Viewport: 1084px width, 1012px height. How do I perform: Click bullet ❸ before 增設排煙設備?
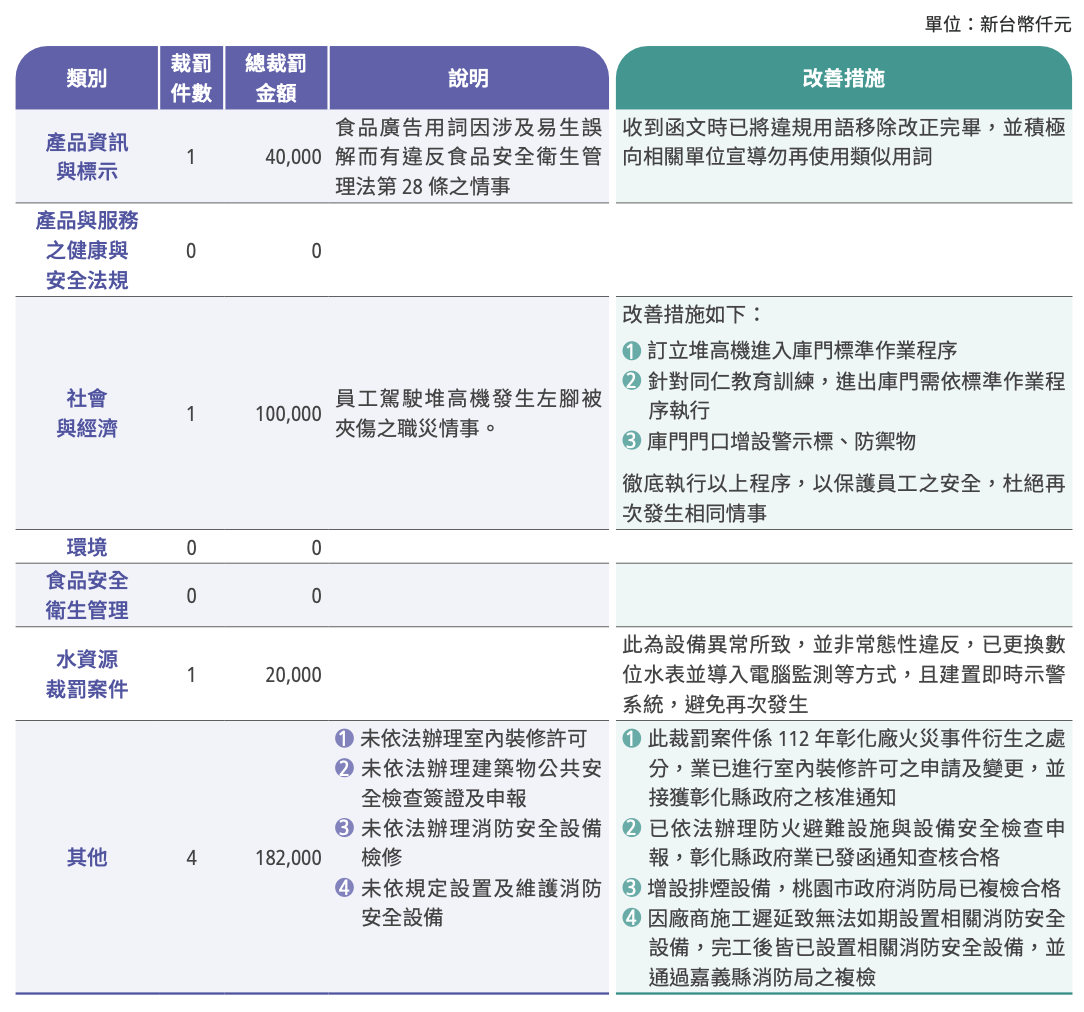pos(631,888)
